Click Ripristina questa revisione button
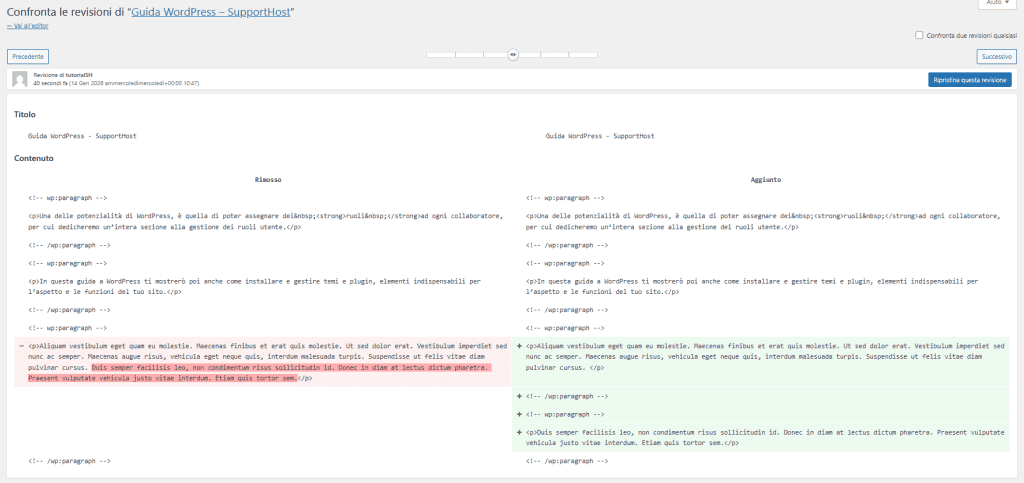This screenshot has width=1024, height=483. (969, 80)
